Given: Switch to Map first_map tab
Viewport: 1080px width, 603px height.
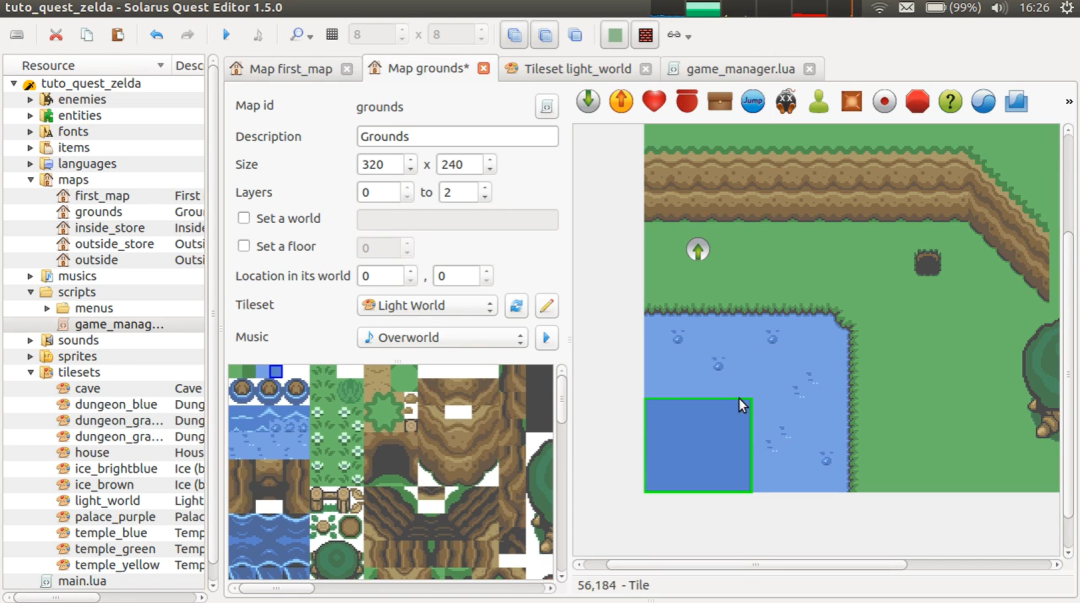Looking at the screenshot, I should (290, 69).
